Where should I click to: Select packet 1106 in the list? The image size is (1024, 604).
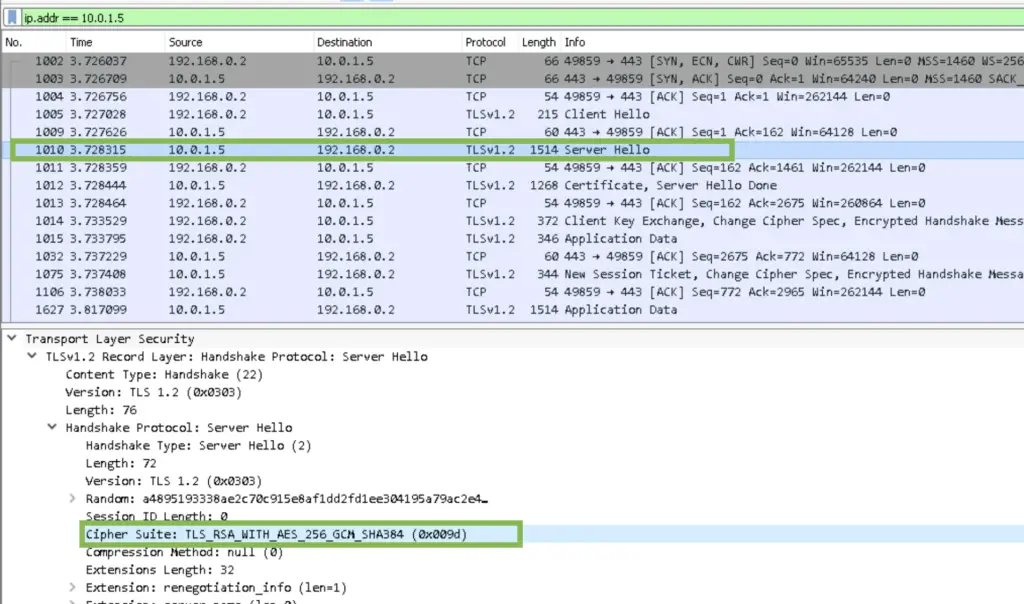513,292
